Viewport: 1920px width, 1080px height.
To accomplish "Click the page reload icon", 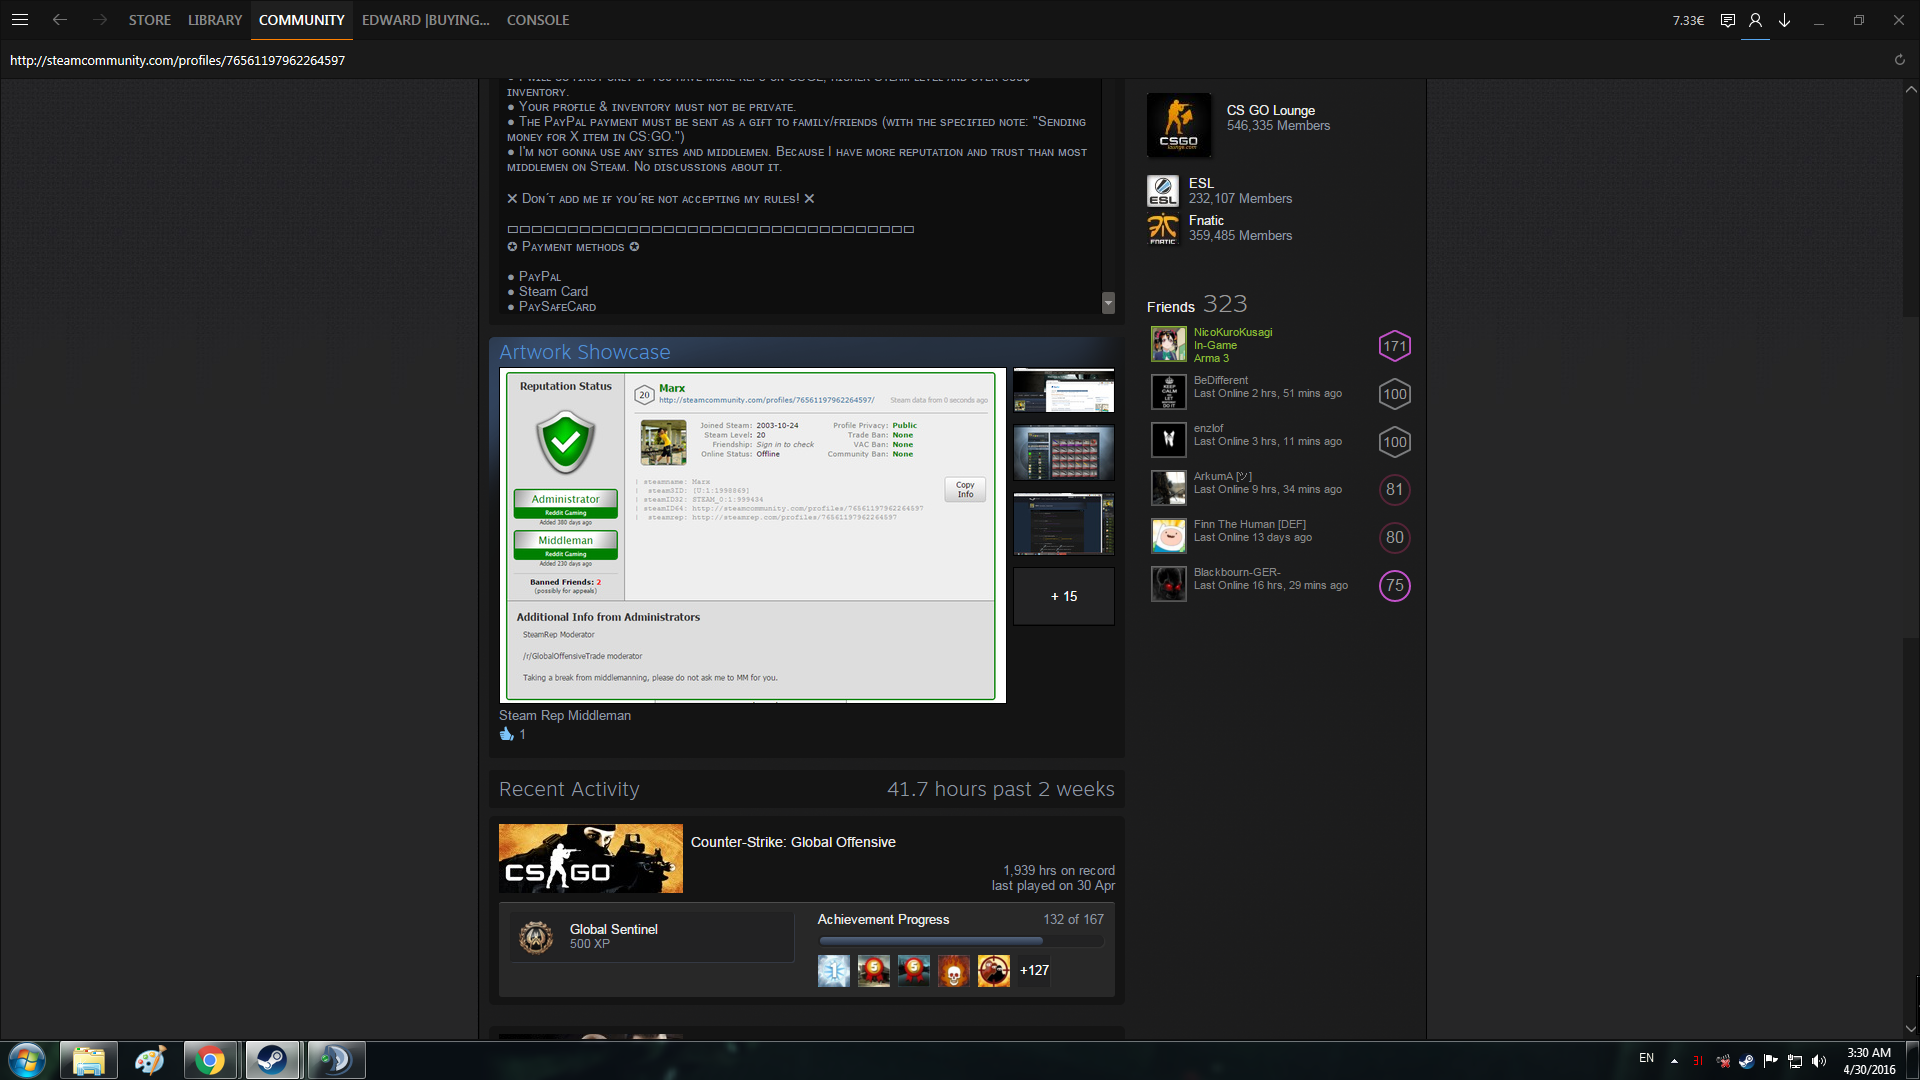I will pyautogui.click(x=1899, y=60).
